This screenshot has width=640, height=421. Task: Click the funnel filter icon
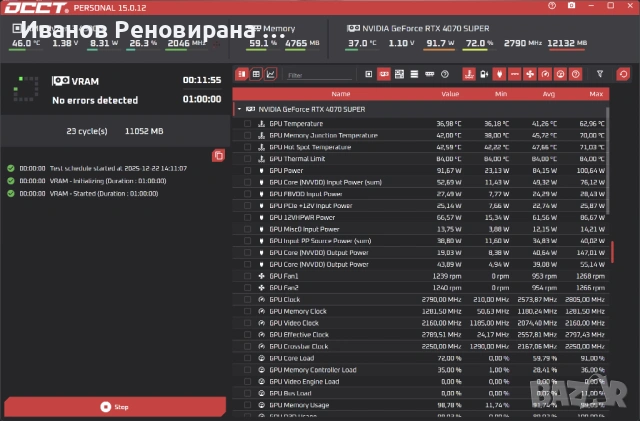click(600, 74)
